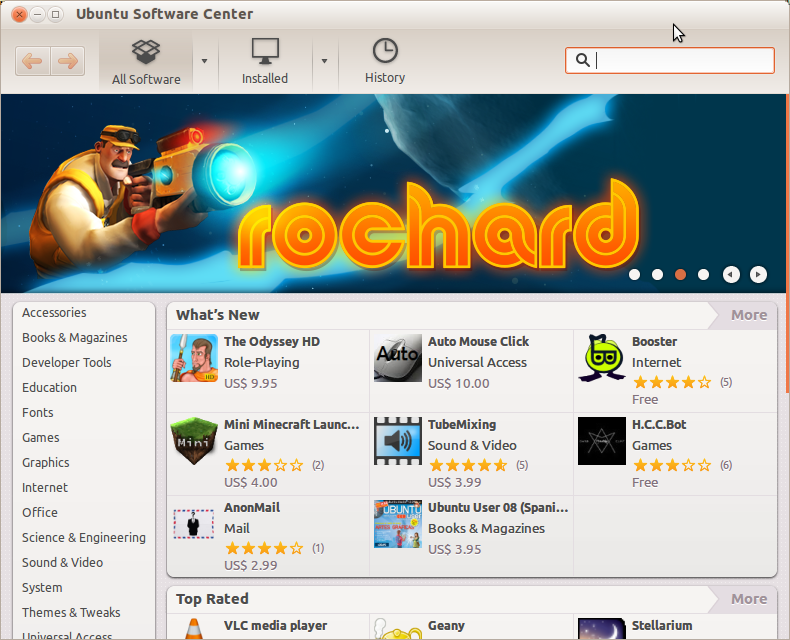
Task: Click the Odyssey HD app icon
Action: click(x=194, y=358)
